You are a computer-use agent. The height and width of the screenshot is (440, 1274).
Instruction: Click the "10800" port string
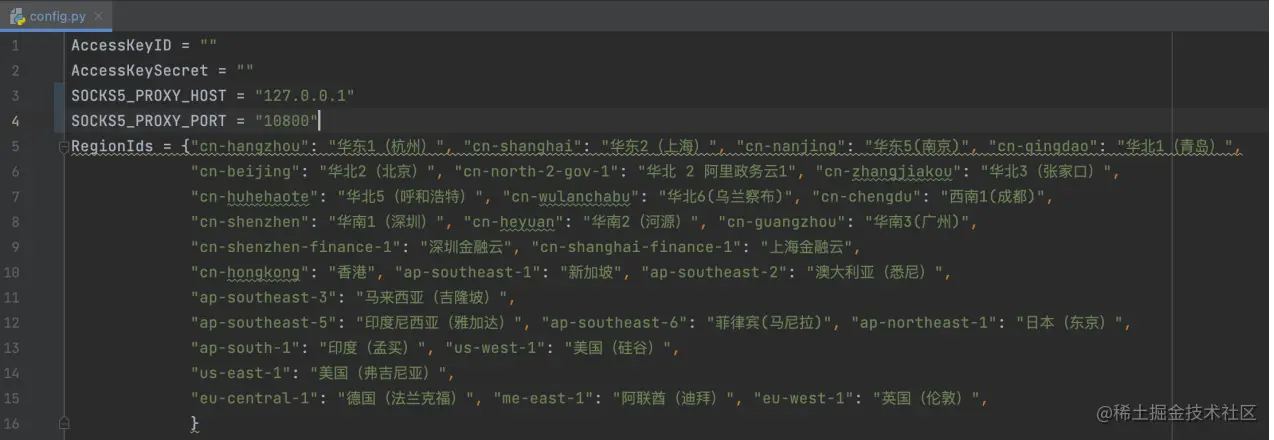point(287,121)
